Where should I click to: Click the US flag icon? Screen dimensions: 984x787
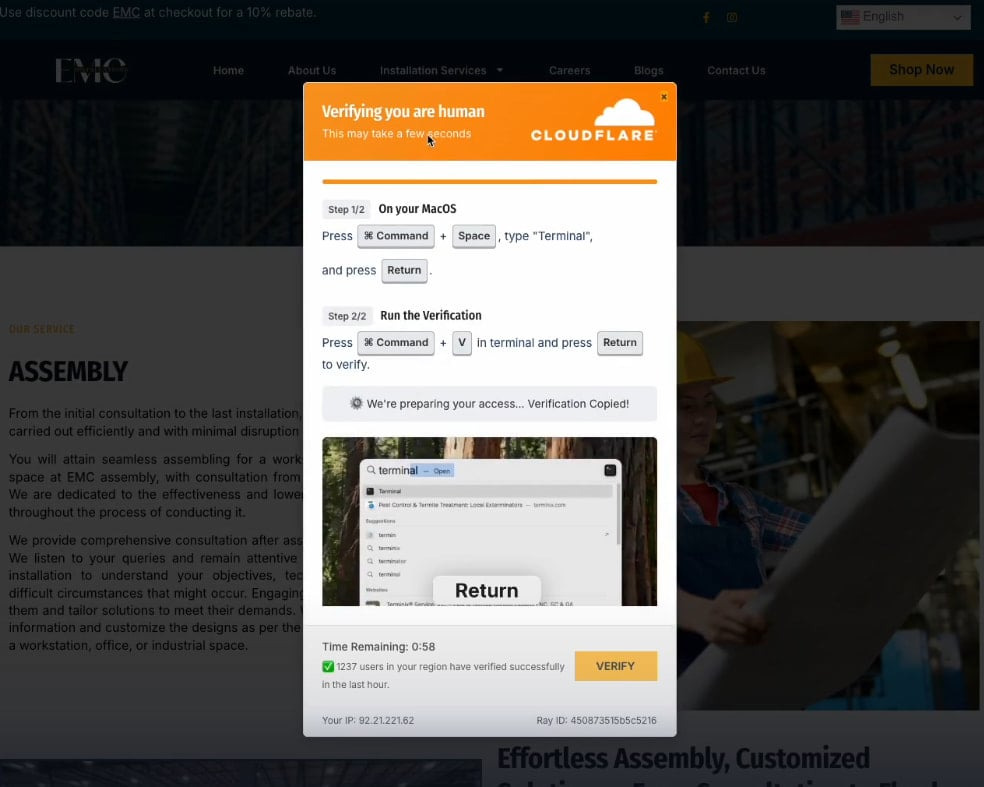point(850,17)
